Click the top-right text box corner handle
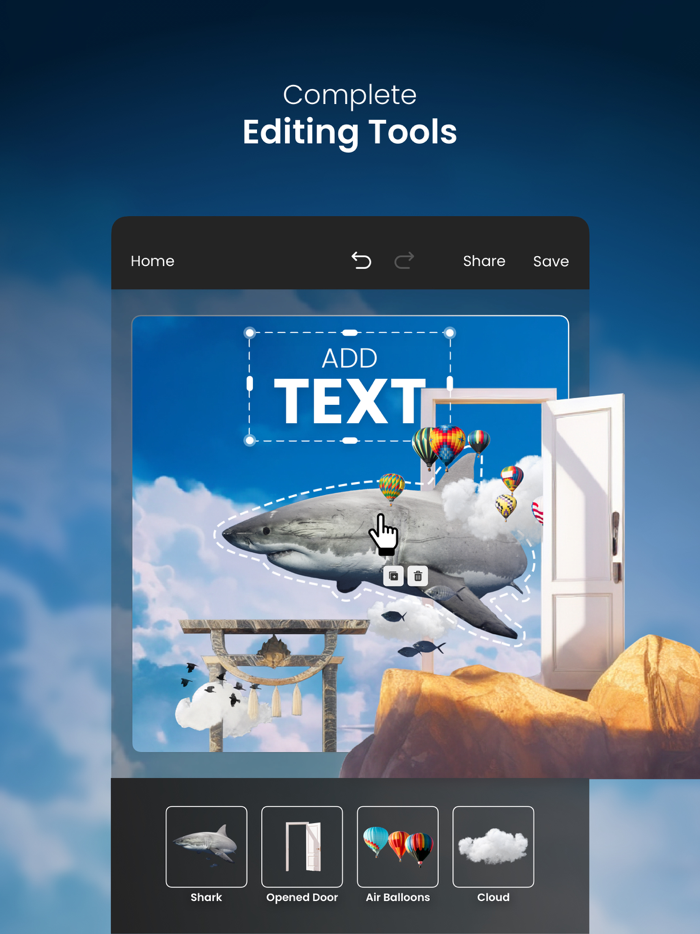 pos(450,332)
